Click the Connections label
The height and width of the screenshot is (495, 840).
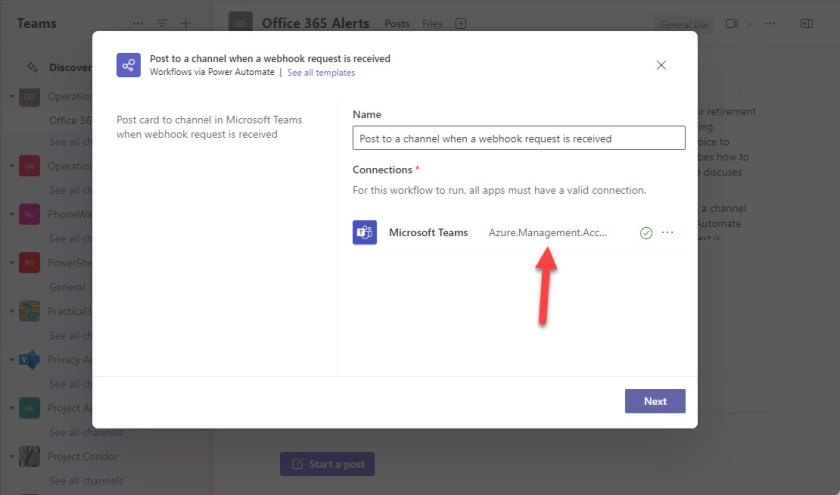(x=382, y=170)
